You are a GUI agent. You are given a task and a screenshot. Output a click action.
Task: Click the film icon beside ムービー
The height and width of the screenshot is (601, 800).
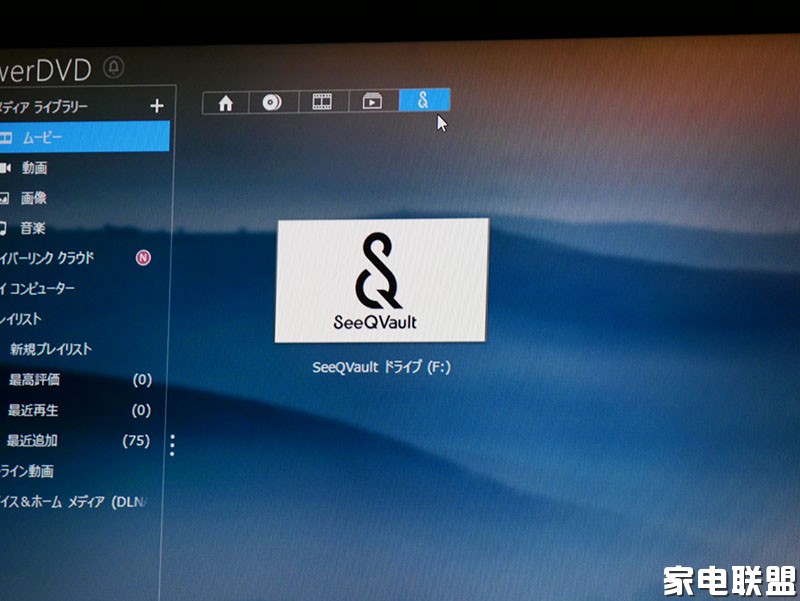pyautogui.click(x=6, y=138)
